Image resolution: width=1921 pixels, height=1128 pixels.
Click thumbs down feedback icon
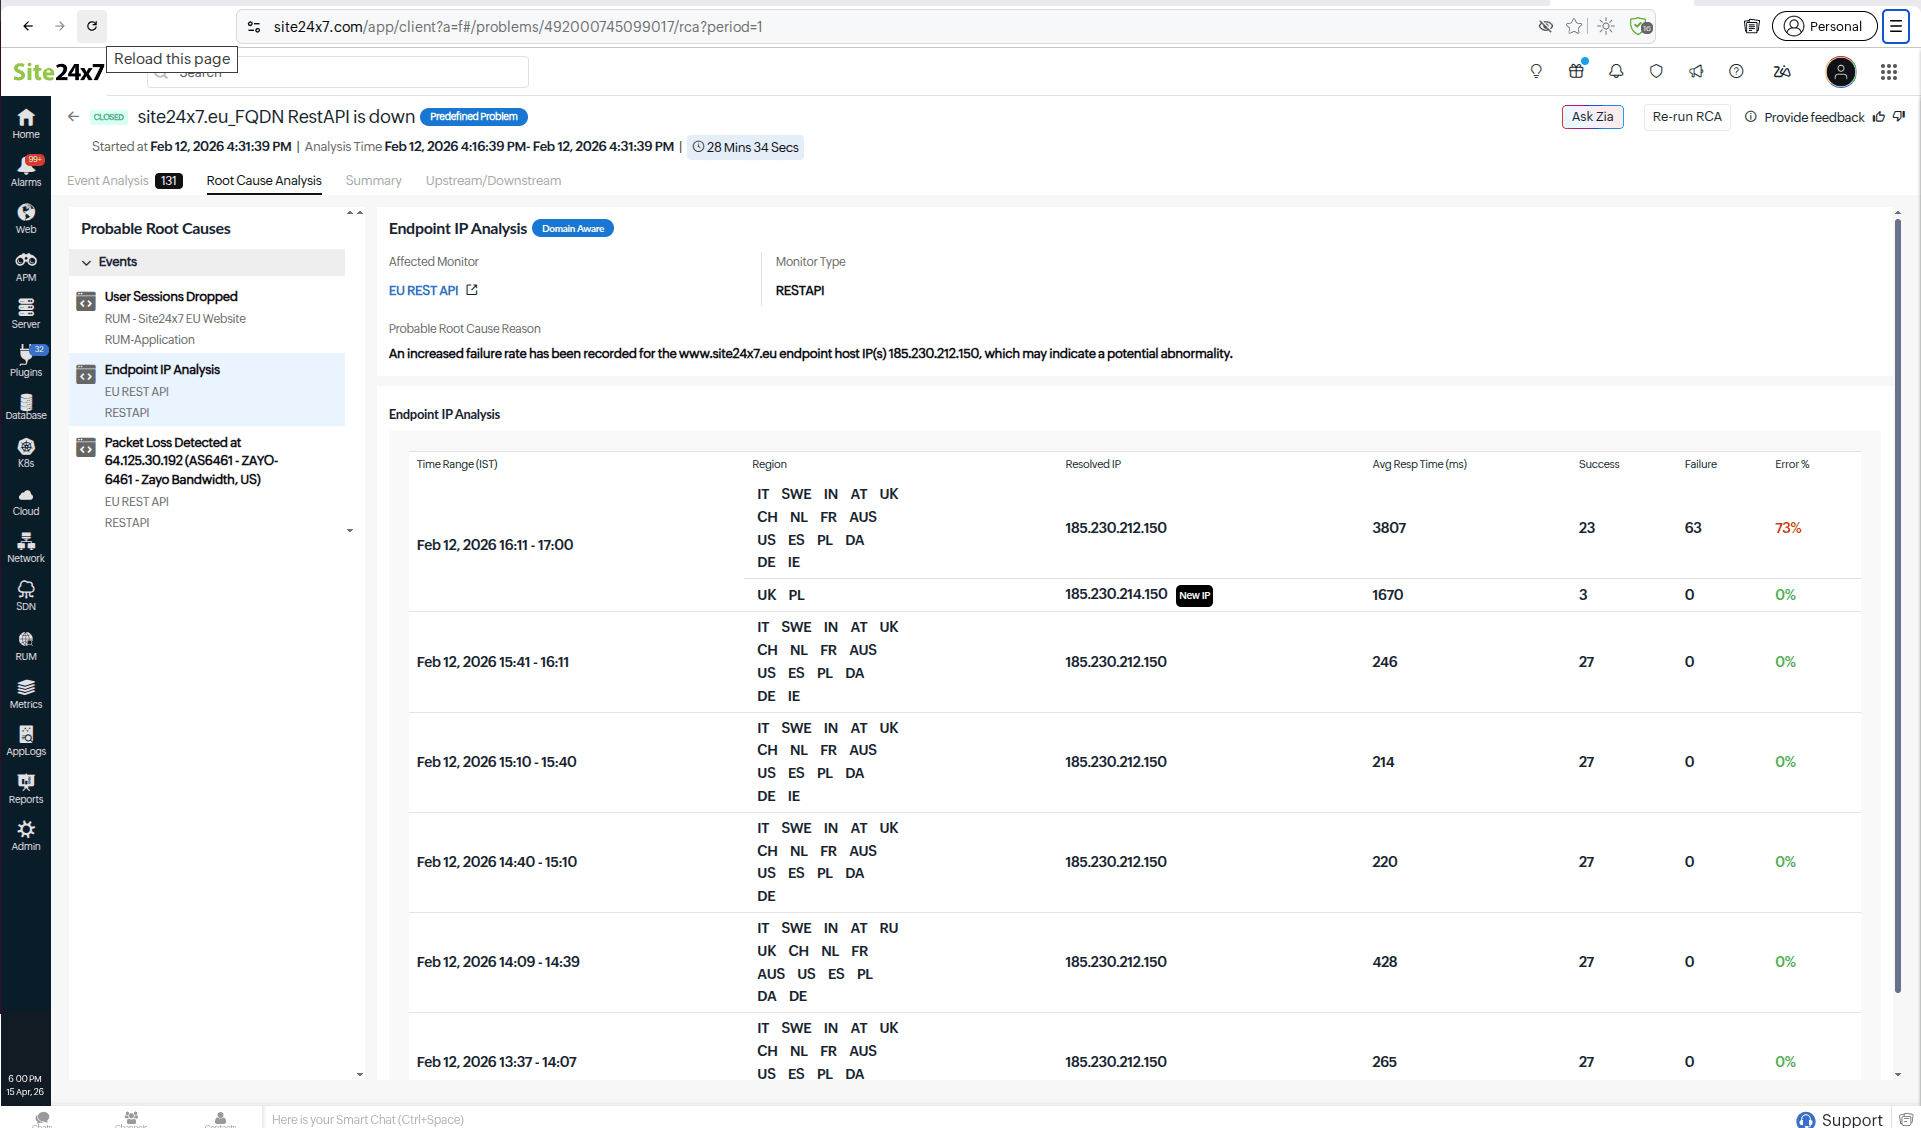click(x=1899, y=117)
